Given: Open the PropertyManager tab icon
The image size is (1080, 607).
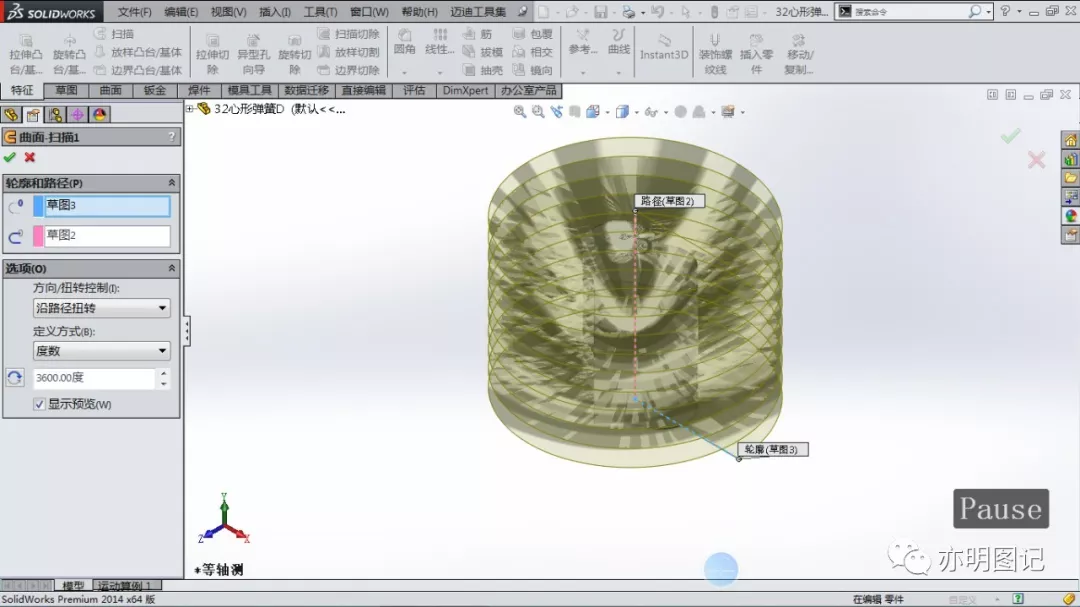Looking at the screenshot, I should pyautogui.click(x=33, y=114).
